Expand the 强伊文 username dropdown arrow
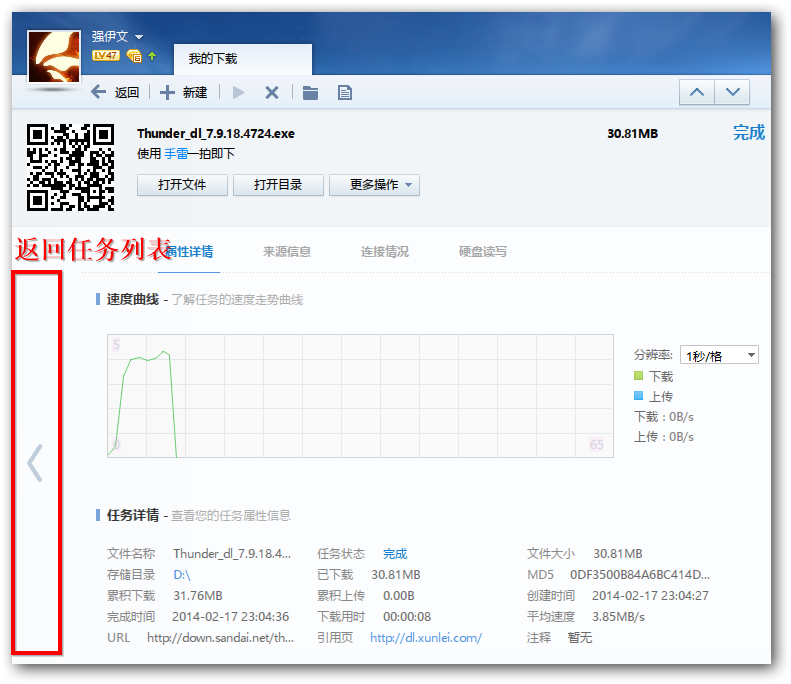This screenshot has width=791, height=684. 139,37
